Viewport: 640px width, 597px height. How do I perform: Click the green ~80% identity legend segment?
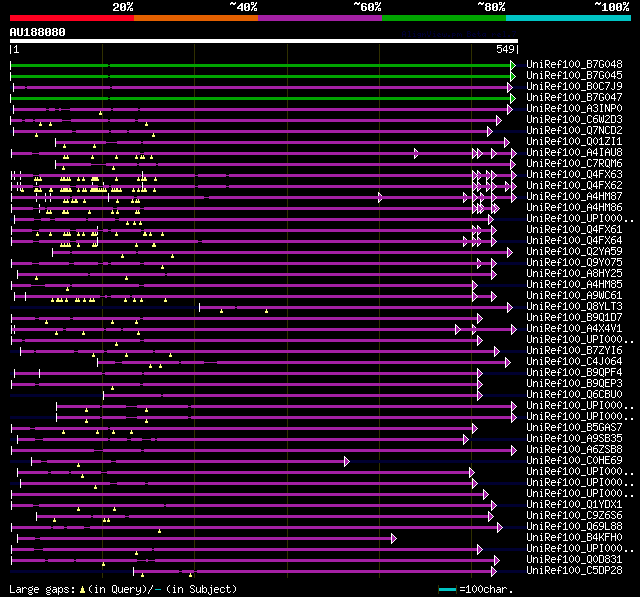point(444,18)
